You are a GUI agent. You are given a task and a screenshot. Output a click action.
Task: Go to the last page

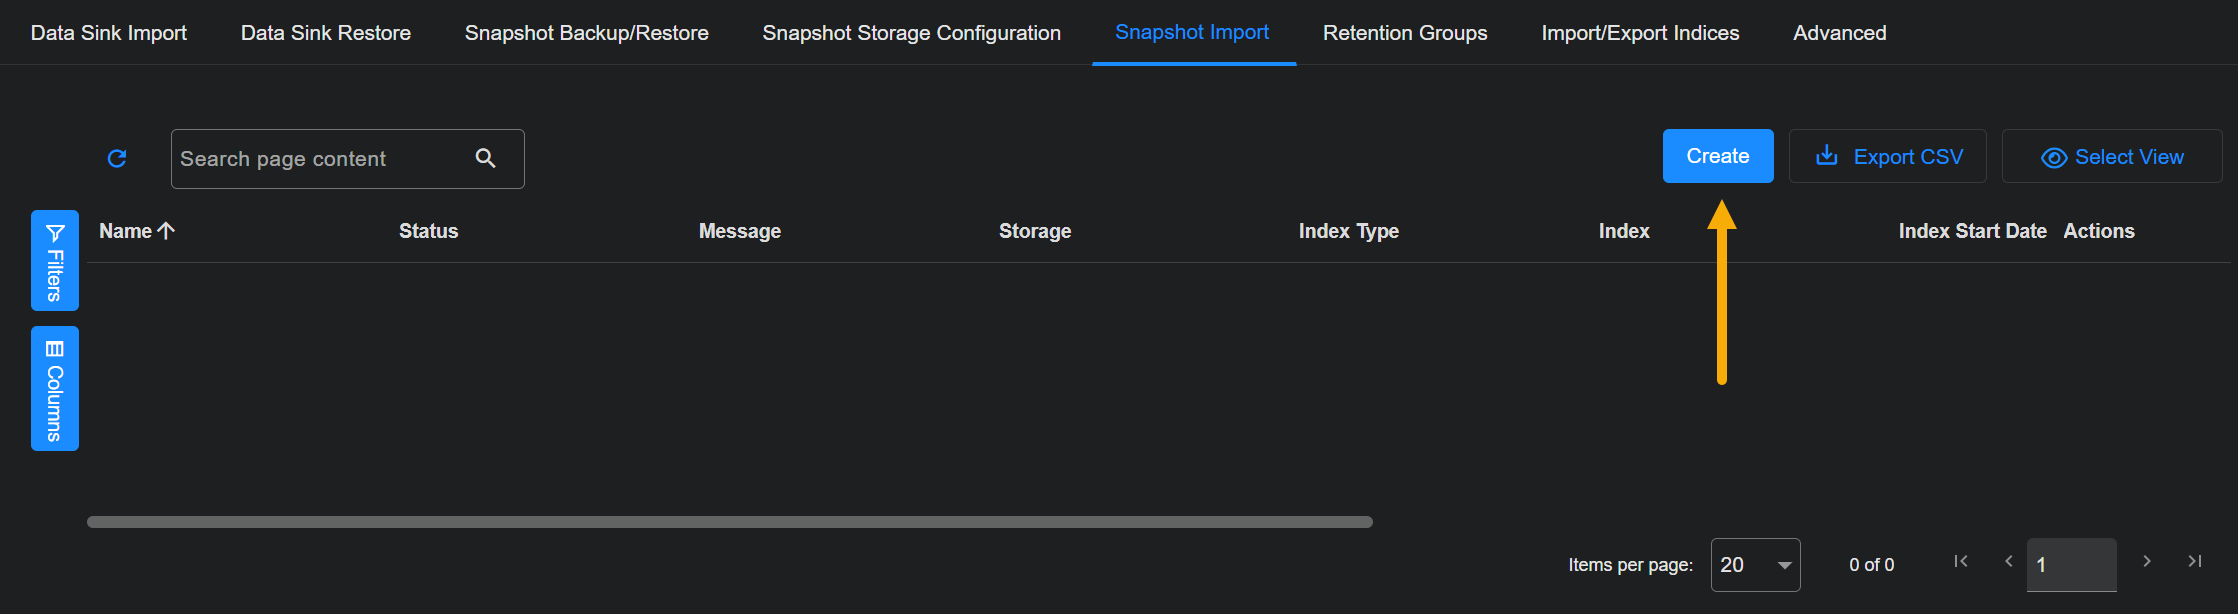pos(2194,562)
